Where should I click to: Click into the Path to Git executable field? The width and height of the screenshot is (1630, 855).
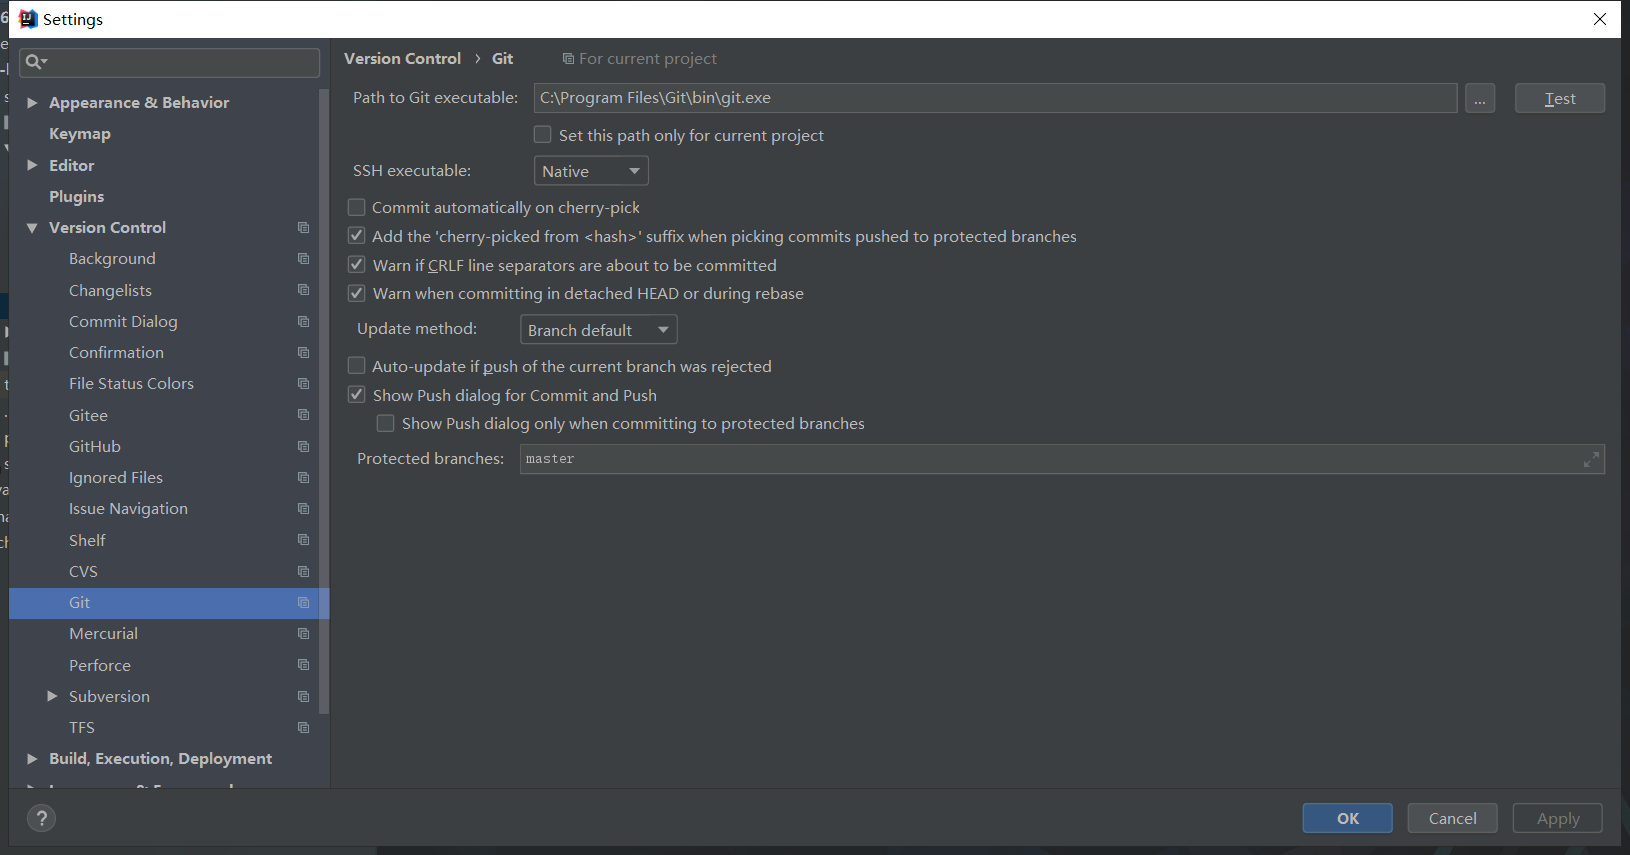pos(994,98)
